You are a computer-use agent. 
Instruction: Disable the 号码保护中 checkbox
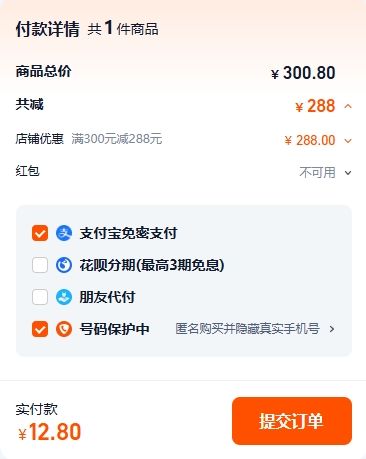click(40, 329)
